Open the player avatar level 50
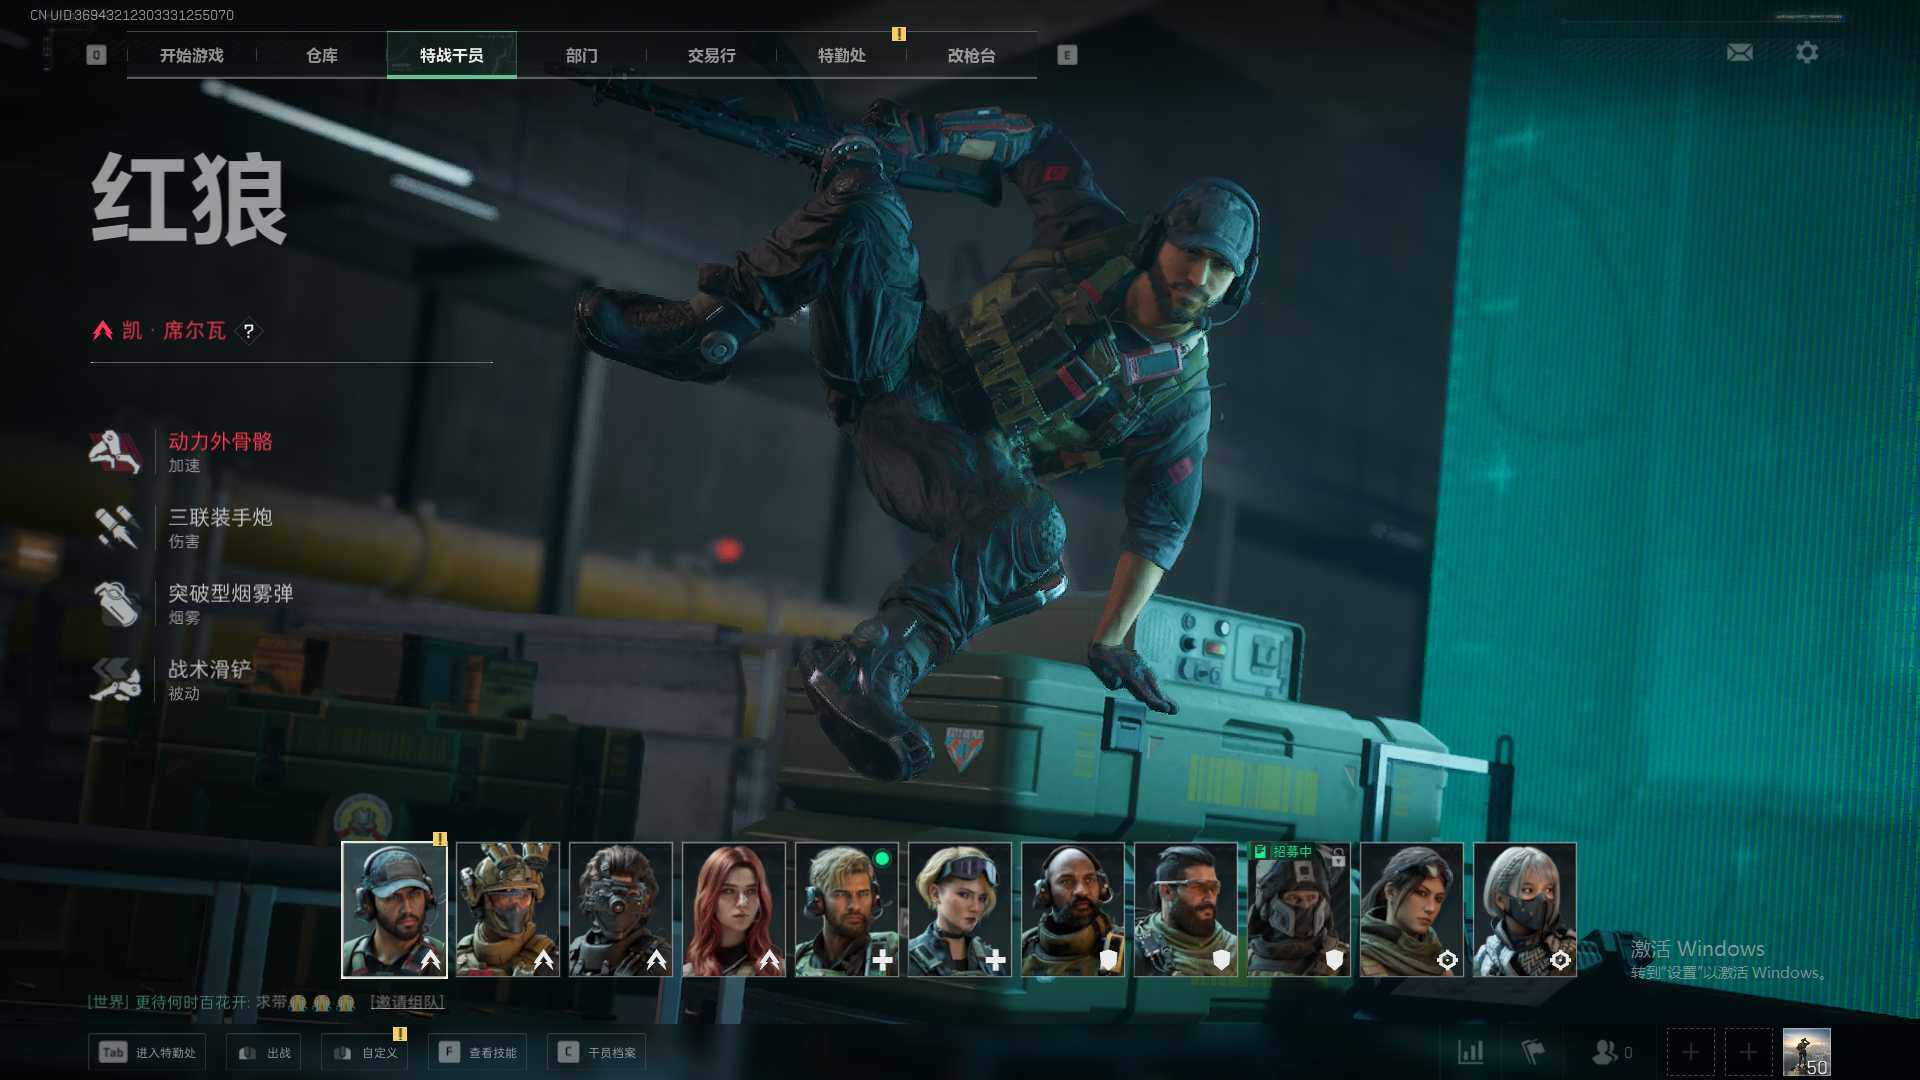 point(1807,1052)
